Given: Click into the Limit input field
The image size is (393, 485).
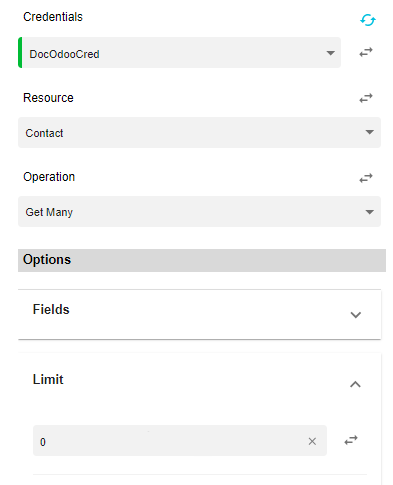Looking at the screenshot, I should tap(170, 441).
